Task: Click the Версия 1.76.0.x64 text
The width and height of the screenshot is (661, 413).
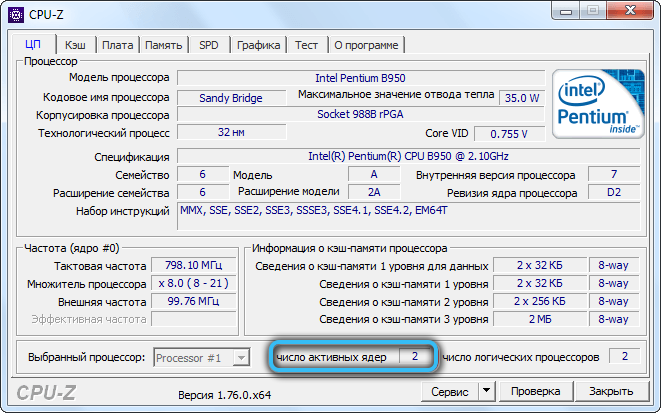Action: (224, 395)
